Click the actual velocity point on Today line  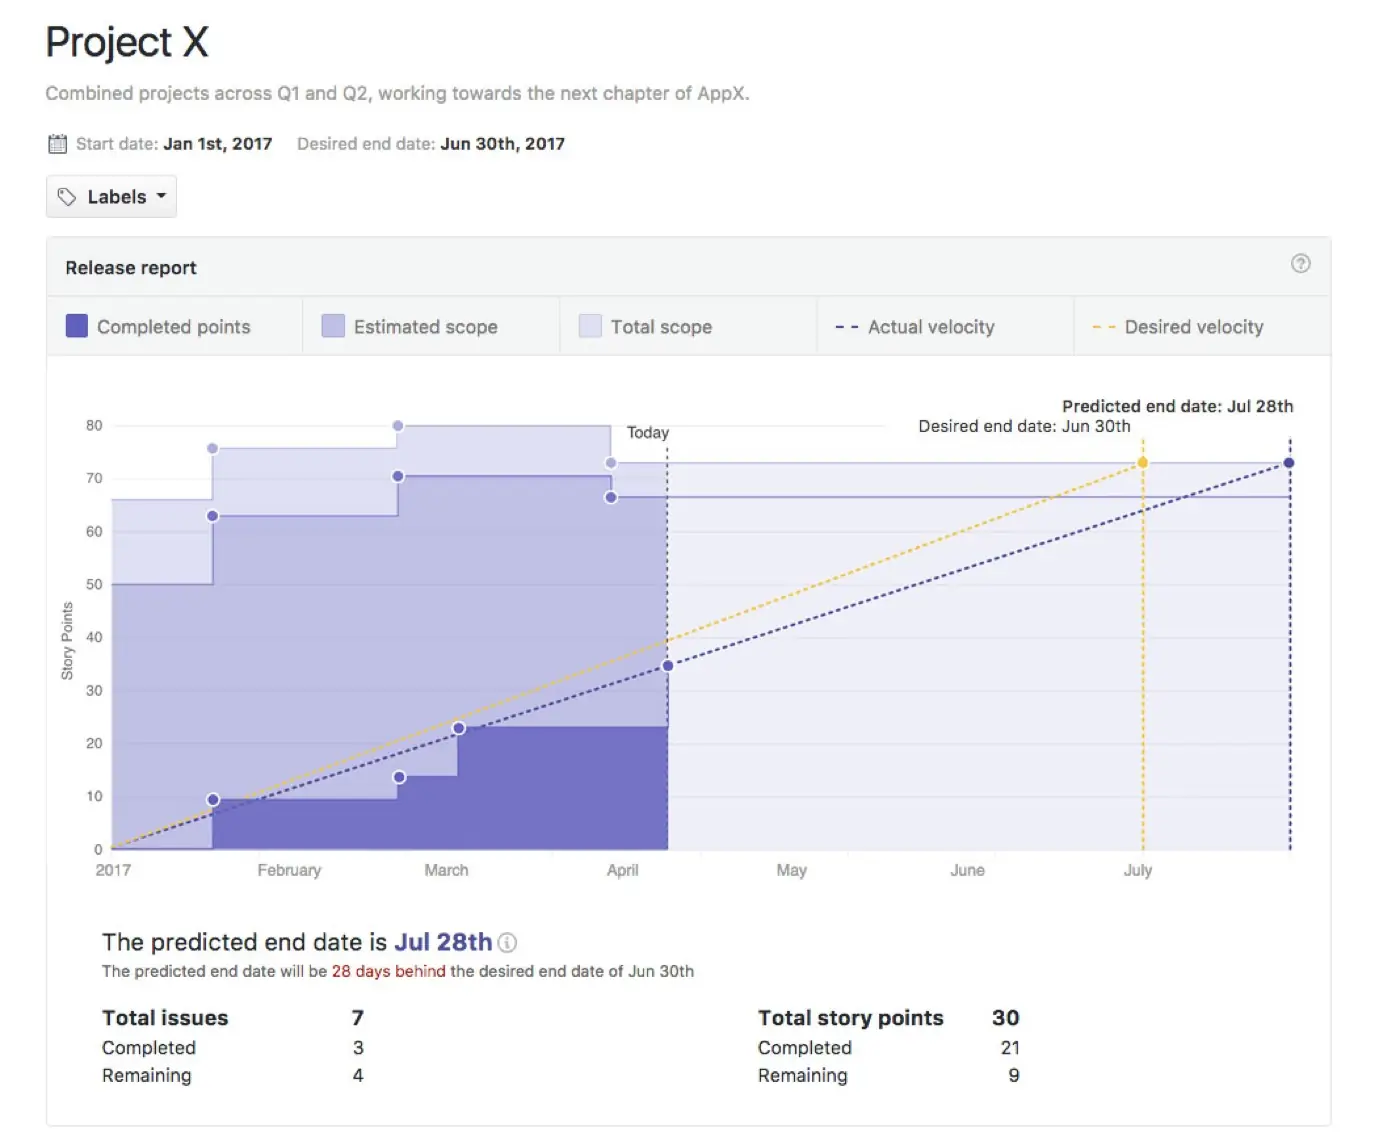click(x=668, y=666)
